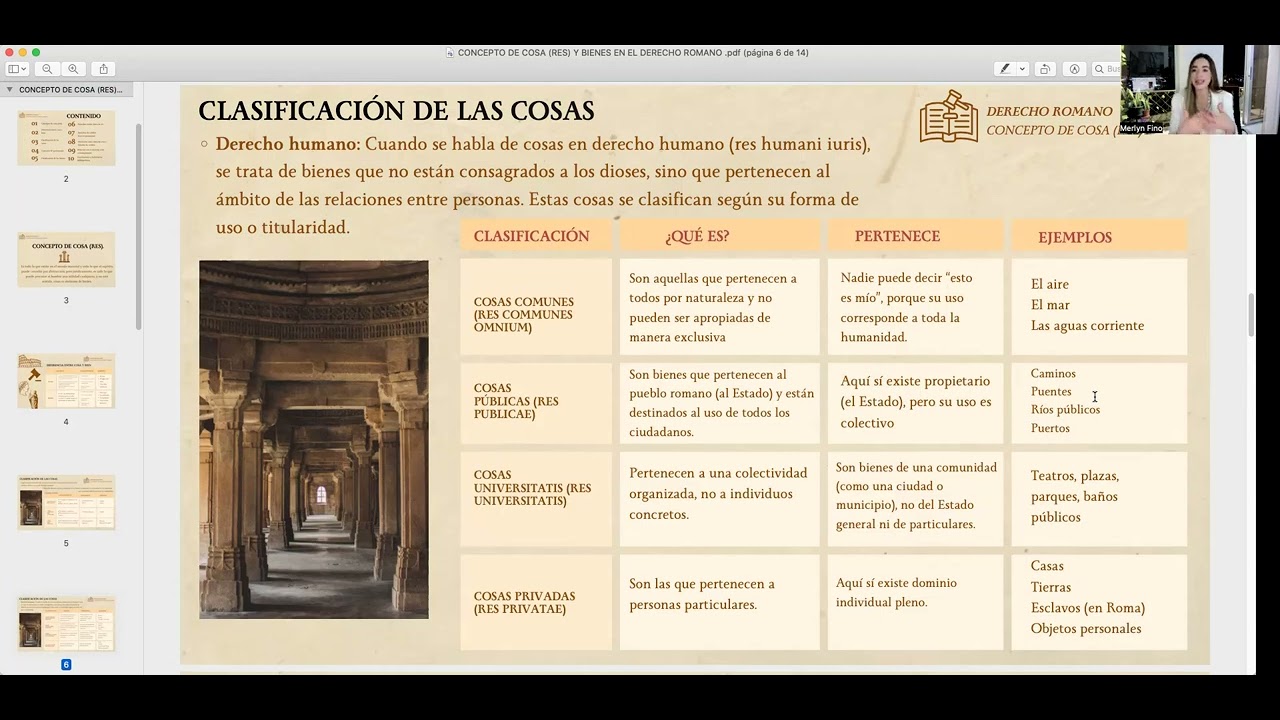Click the law book and gavel logo
The image size is (1280, 720).
[x=949, y=116]
